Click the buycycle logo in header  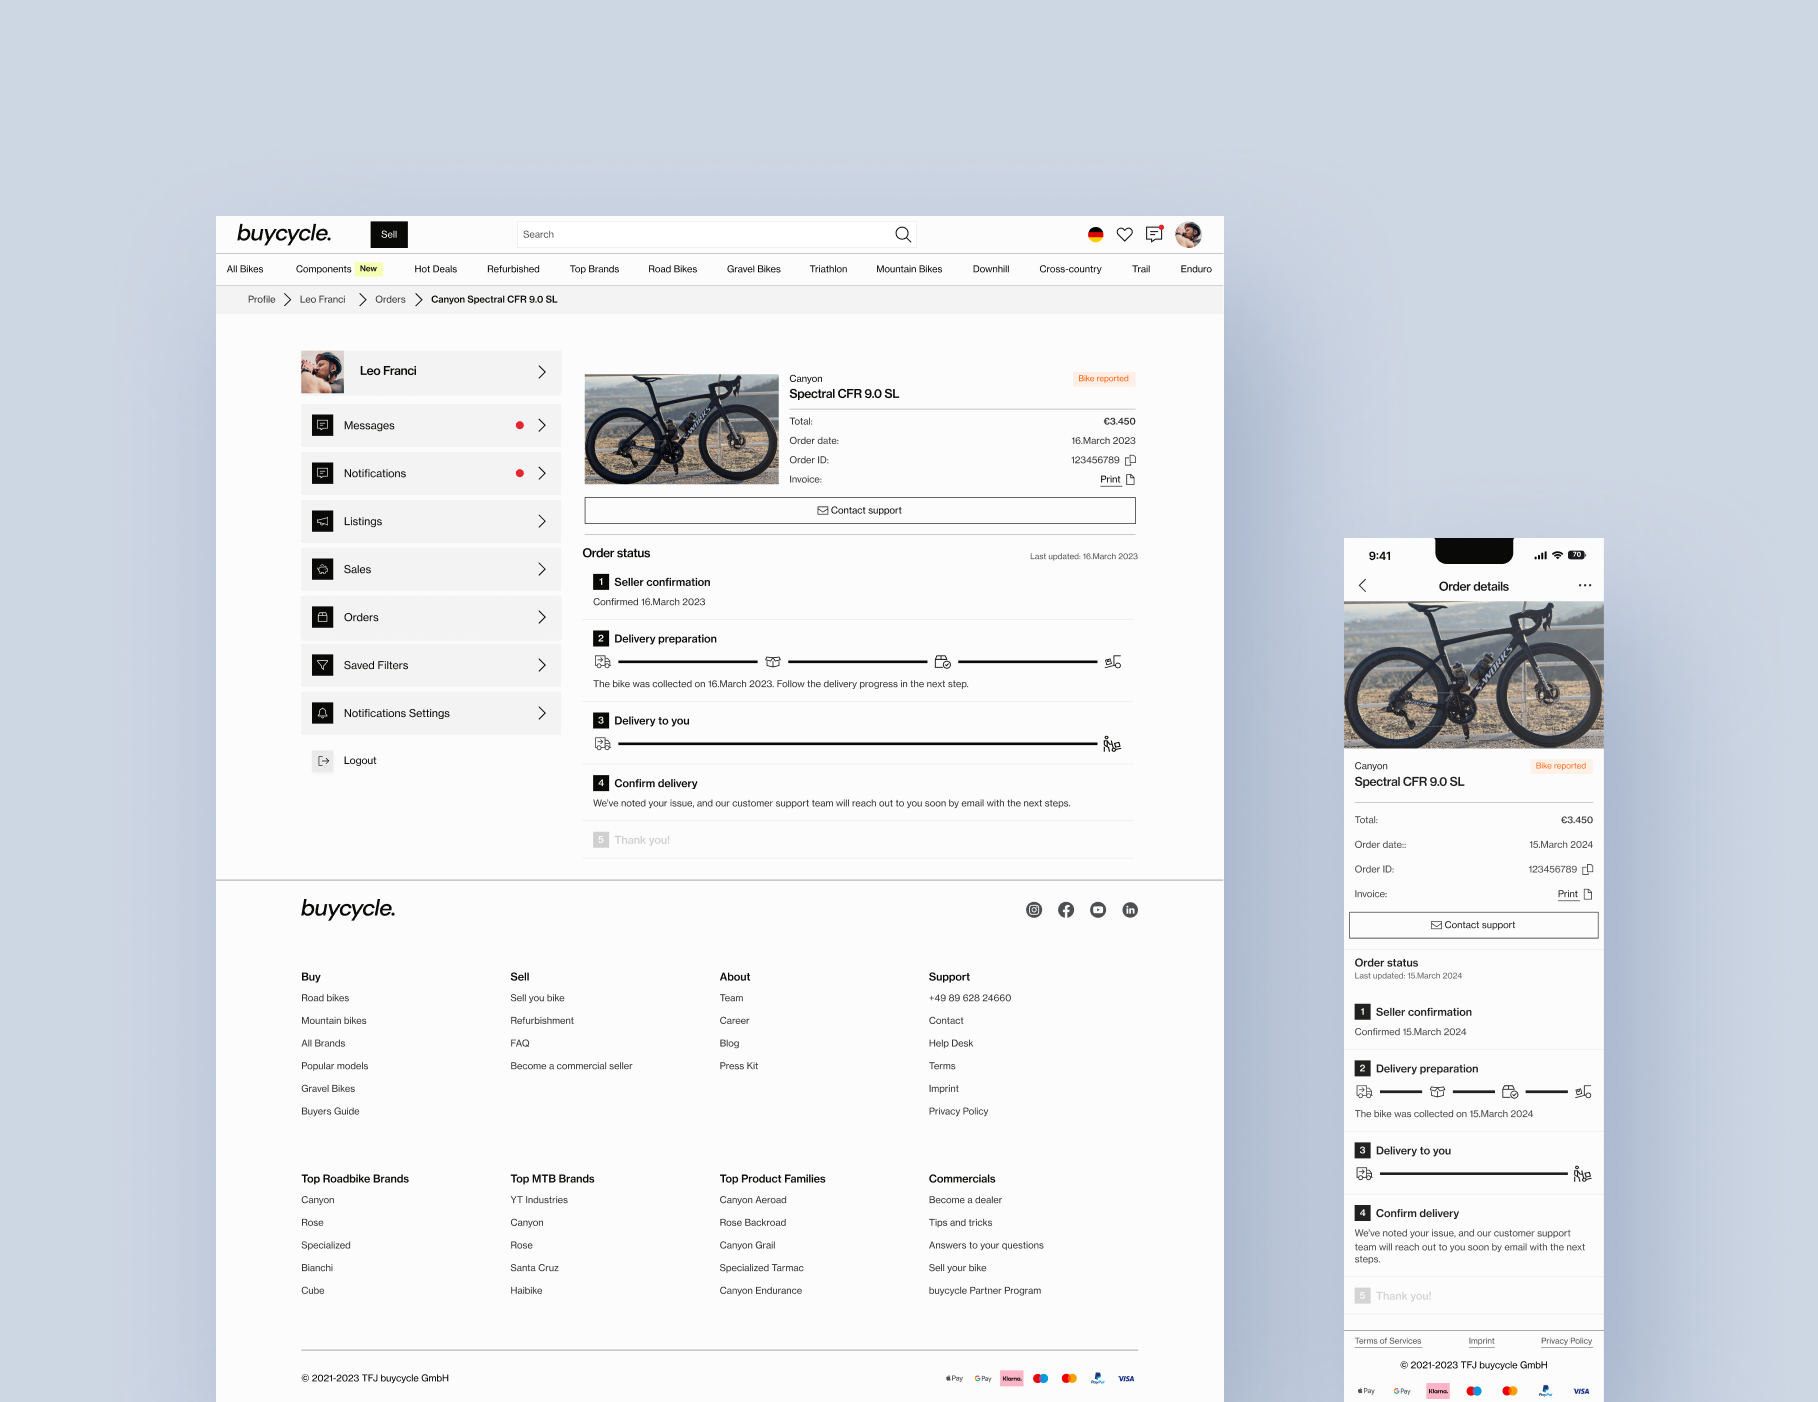coord(284,234)
